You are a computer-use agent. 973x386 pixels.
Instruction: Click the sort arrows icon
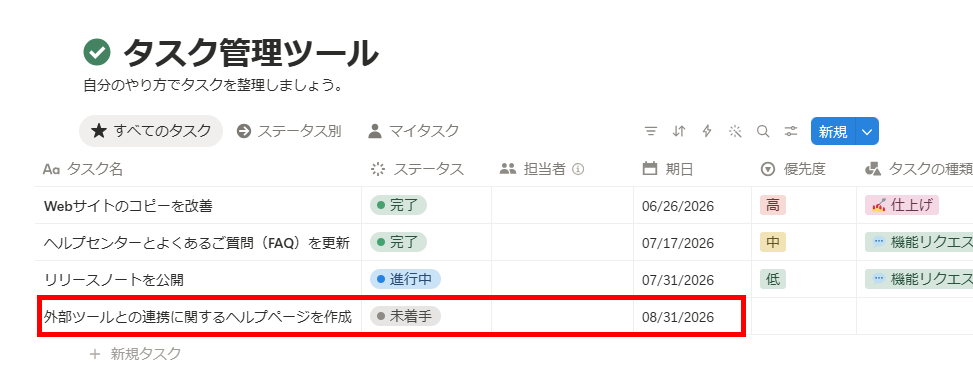pos(679,132)
